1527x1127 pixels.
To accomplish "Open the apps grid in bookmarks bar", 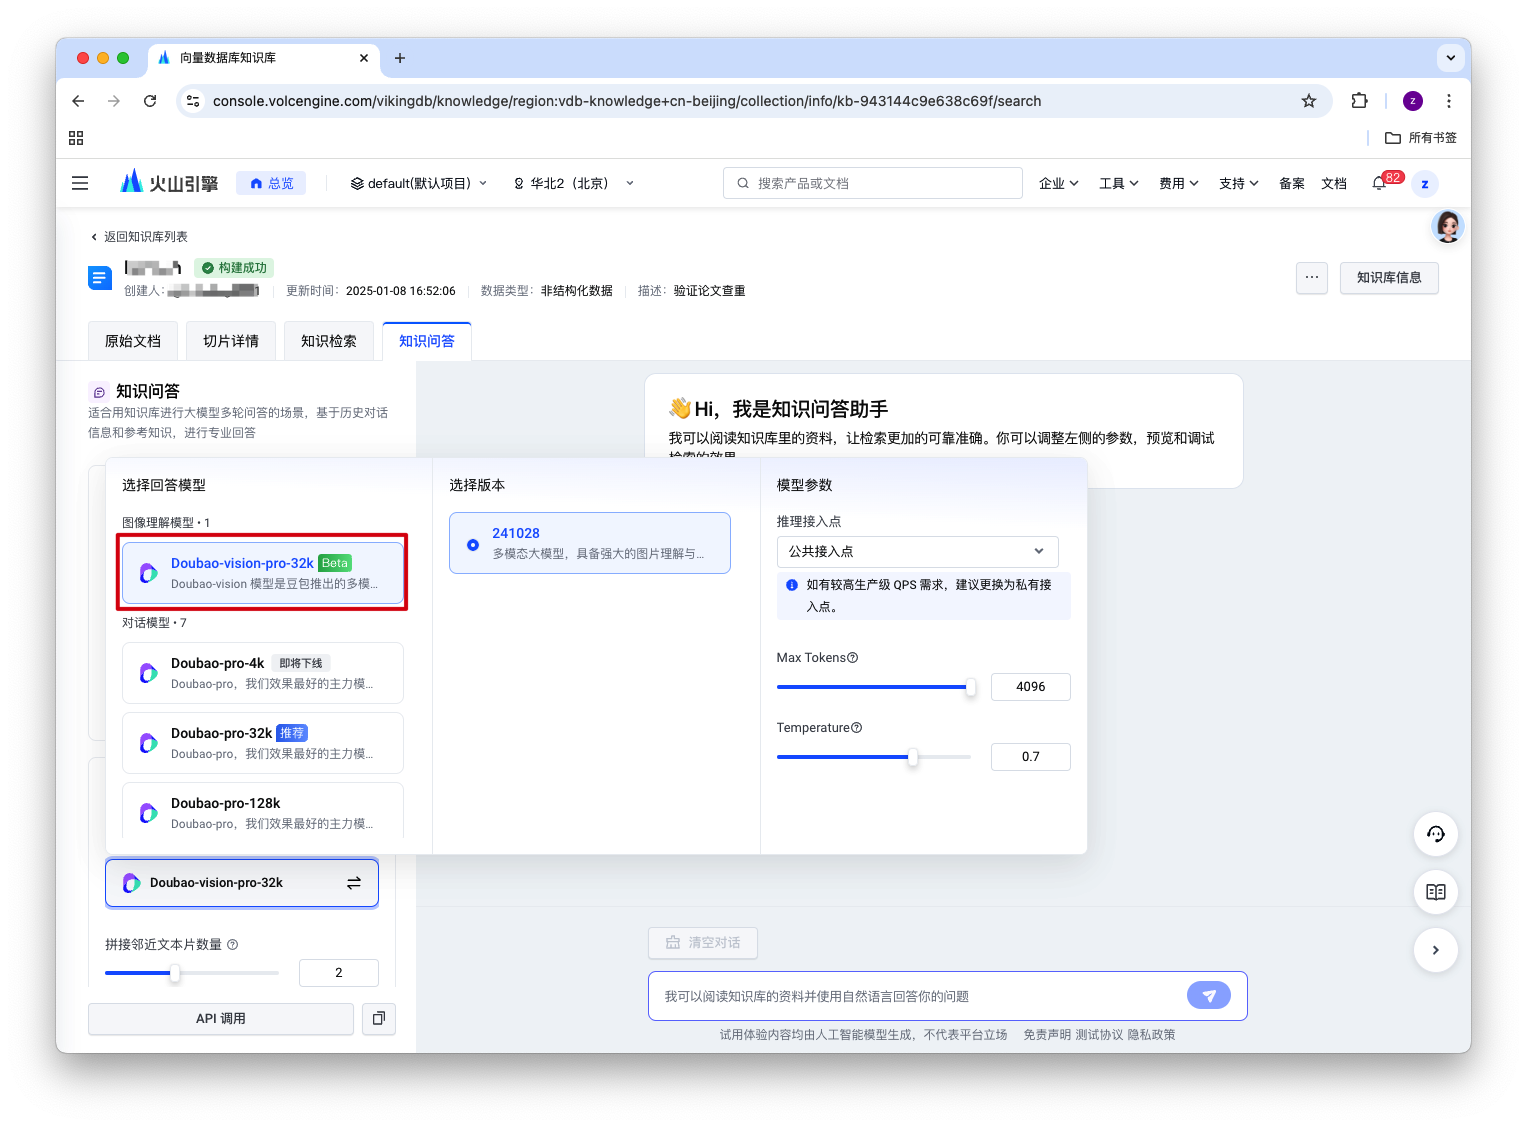I will [x=76, y=138].
